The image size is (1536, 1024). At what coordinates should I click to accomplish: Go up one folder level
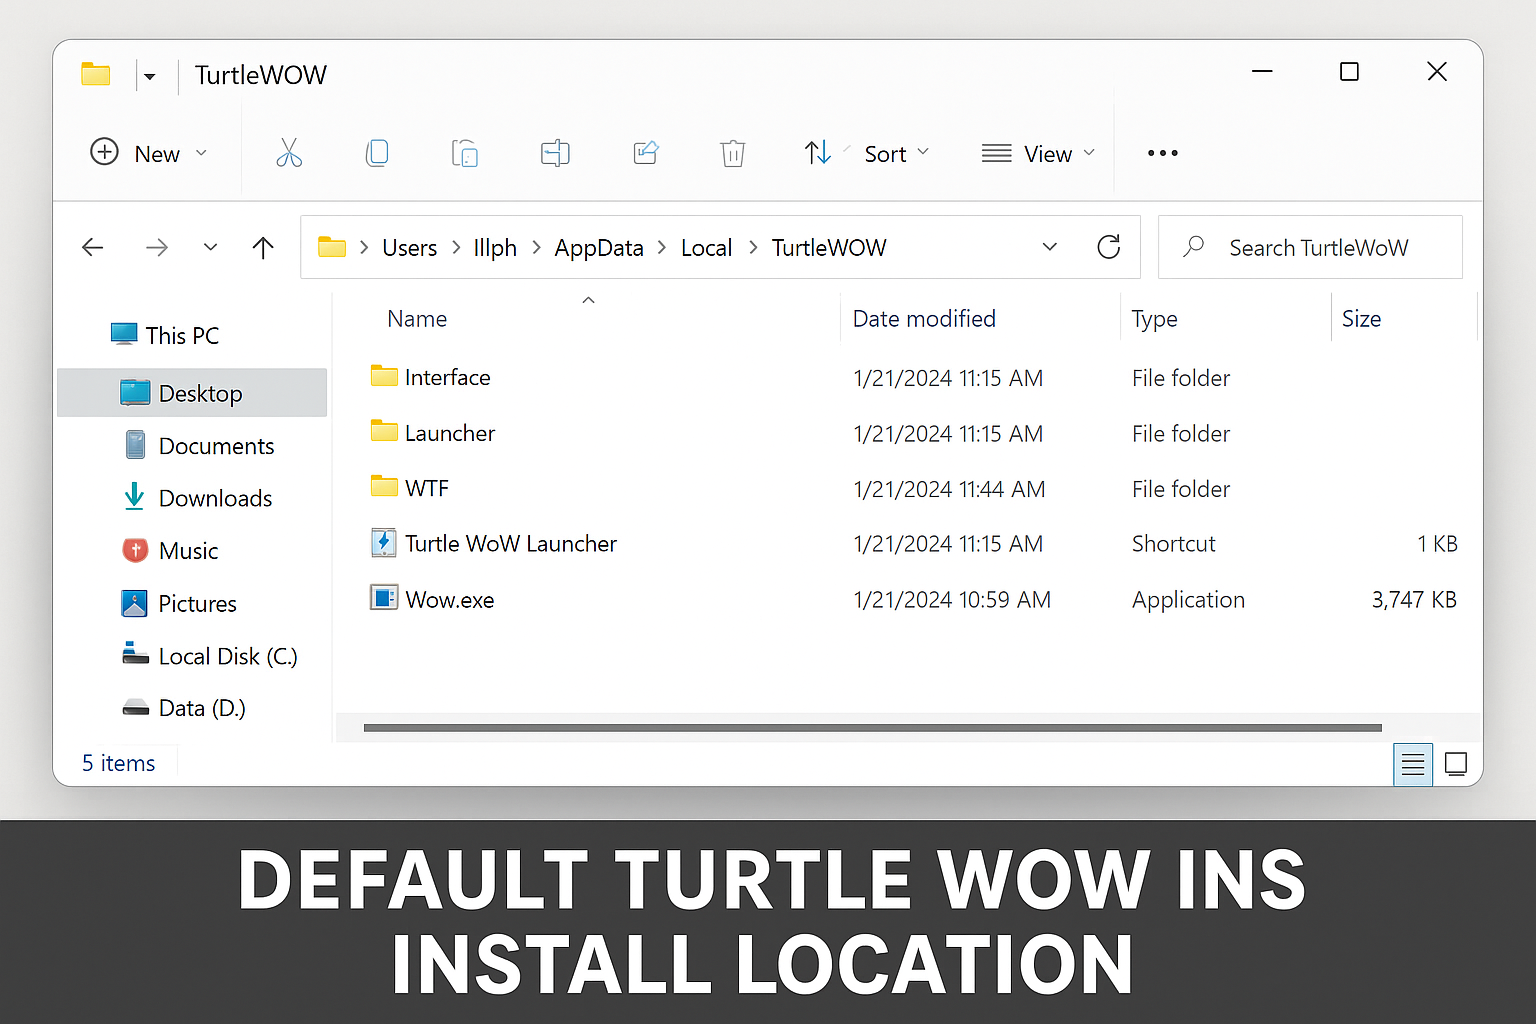263,247
